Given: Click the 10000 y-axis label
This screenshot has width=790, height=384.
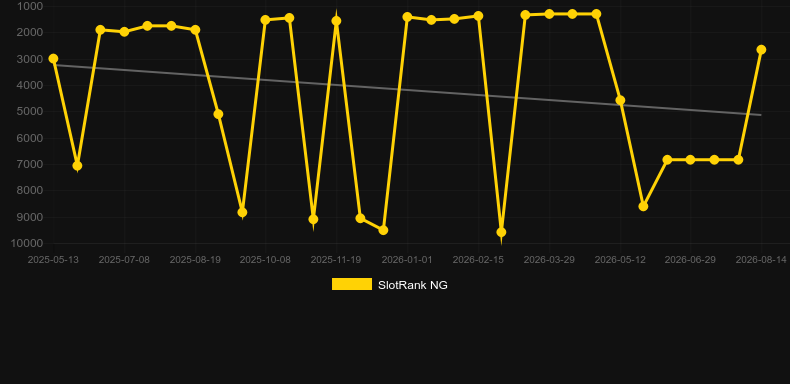Looking at the screenshot, I should click(28, 243).
